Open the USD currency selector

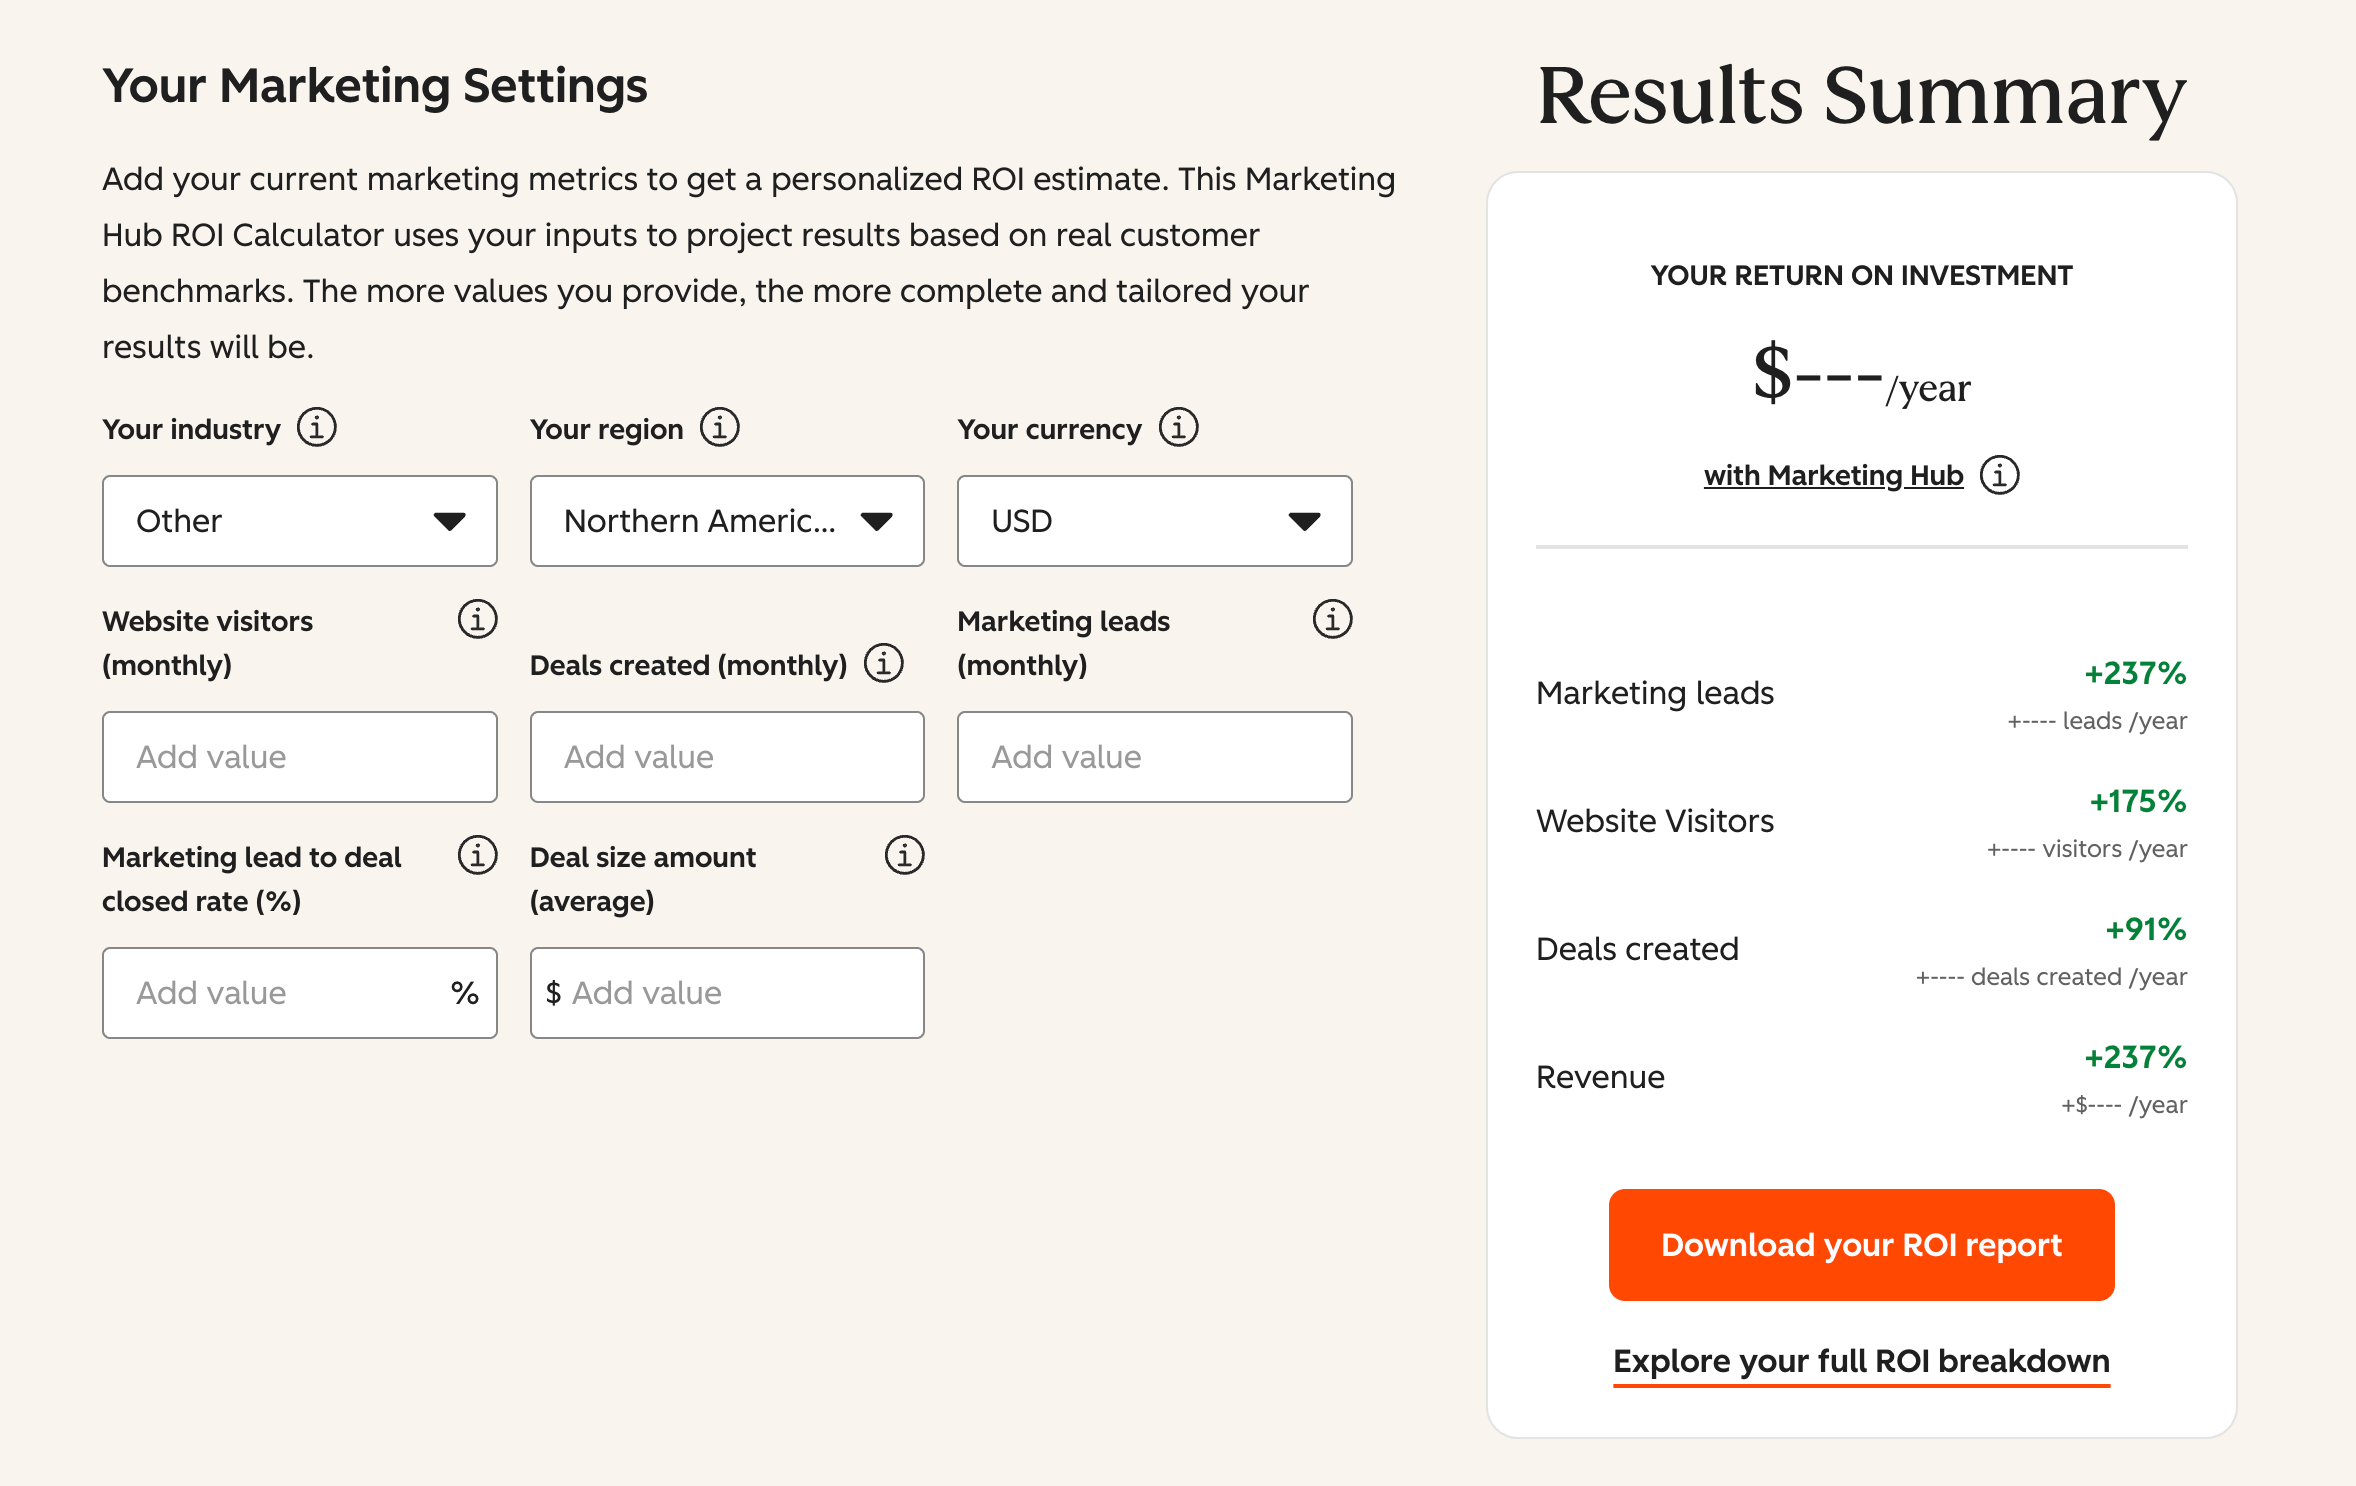[x=1154, y=520]
